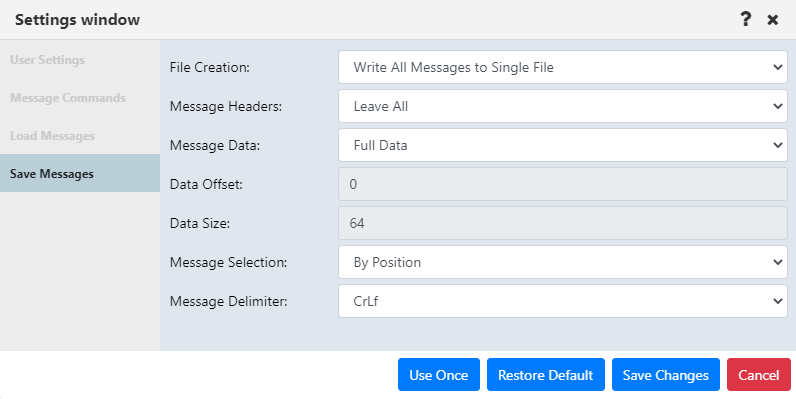Open the Message Delimiter dropdown
The height and width of the screenshot is (399, 796).
562,301
